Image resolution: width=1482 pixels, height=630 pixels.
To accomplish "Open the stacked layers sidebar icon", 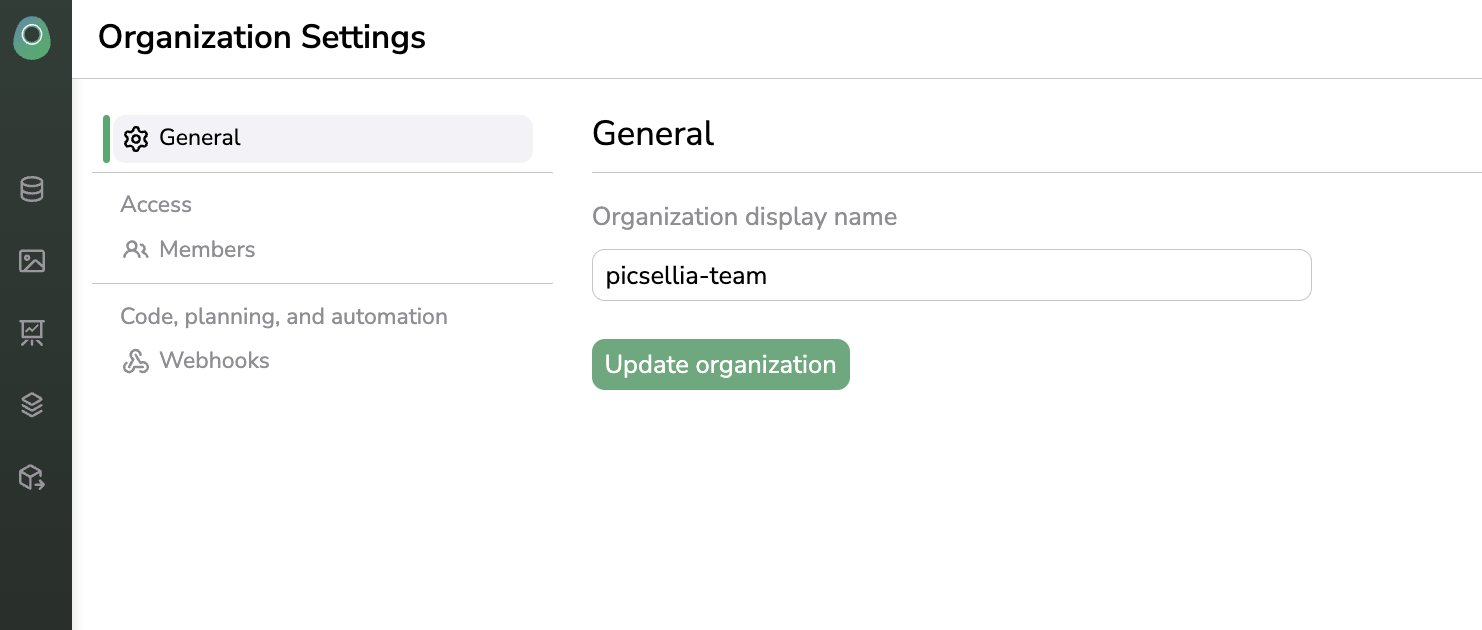I will pyautogui.click(x=32, y=405).
